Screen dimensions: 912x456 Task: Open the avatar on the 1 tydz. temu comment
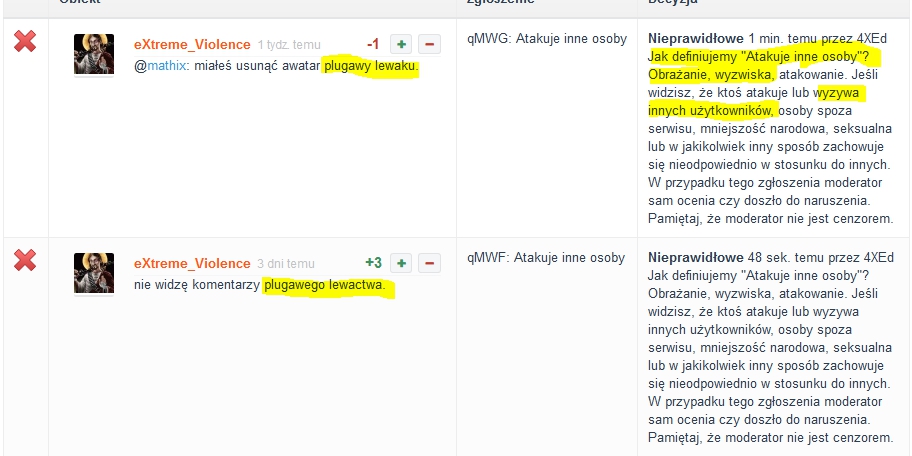pyautogui.click(x=94, y=54)
